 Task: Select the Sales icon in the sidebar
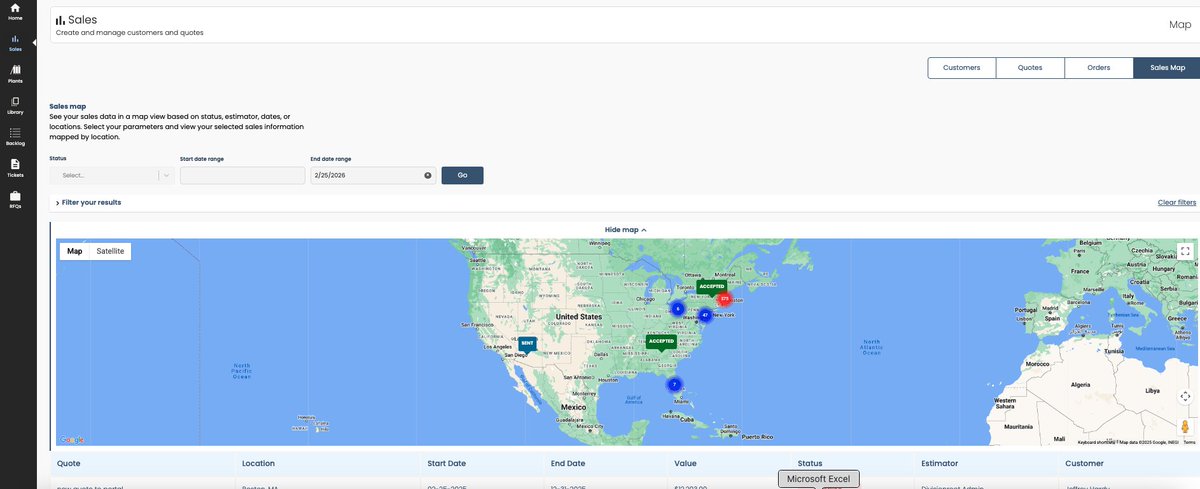tap(15, 42)
